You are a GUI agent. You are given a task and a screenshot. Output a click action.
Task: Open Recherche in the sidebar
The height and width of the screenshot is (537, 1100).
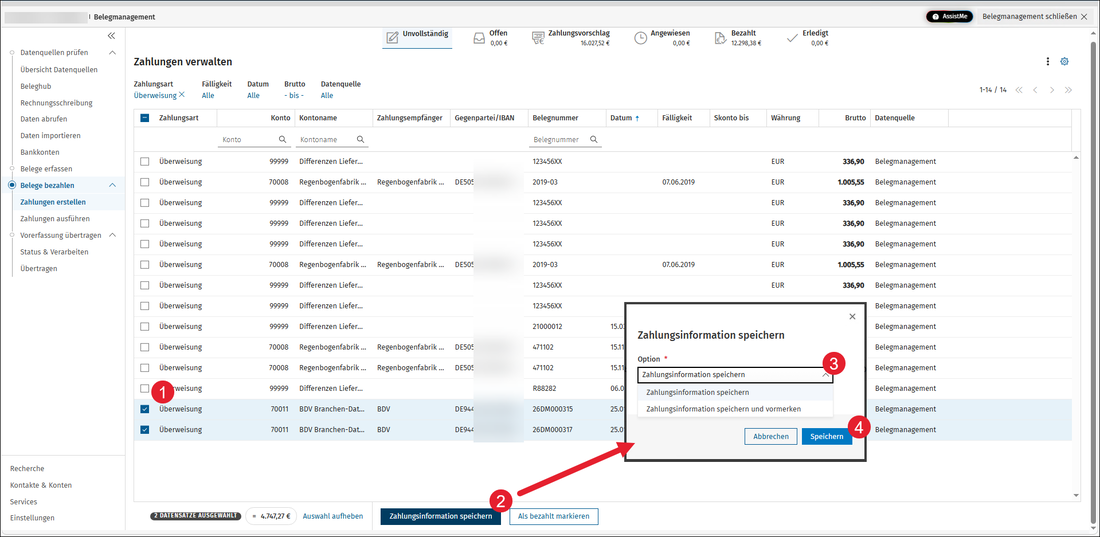pos(27,468)
